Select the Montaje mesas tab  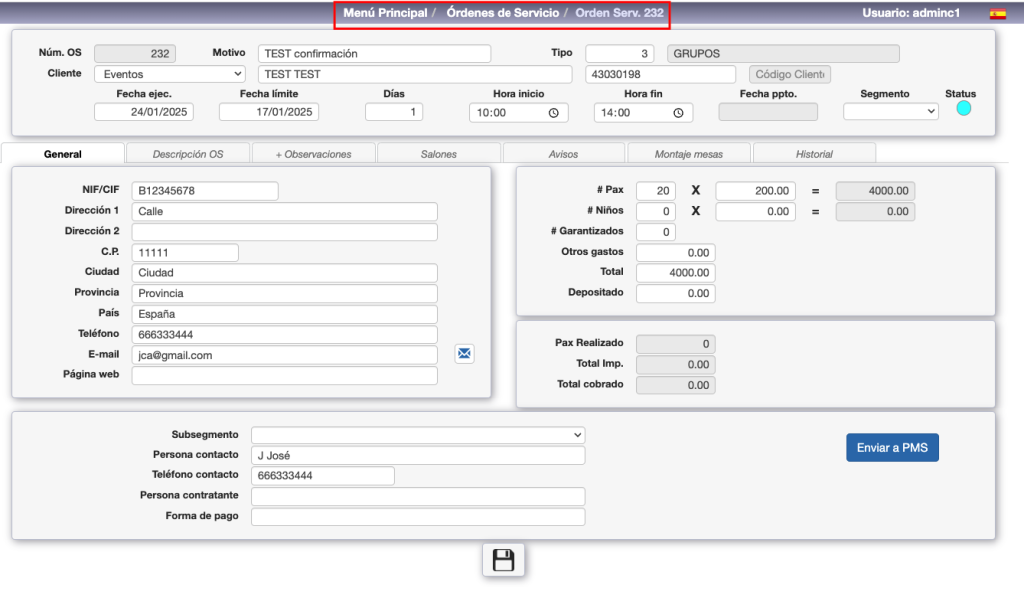[x=688, y=154]
